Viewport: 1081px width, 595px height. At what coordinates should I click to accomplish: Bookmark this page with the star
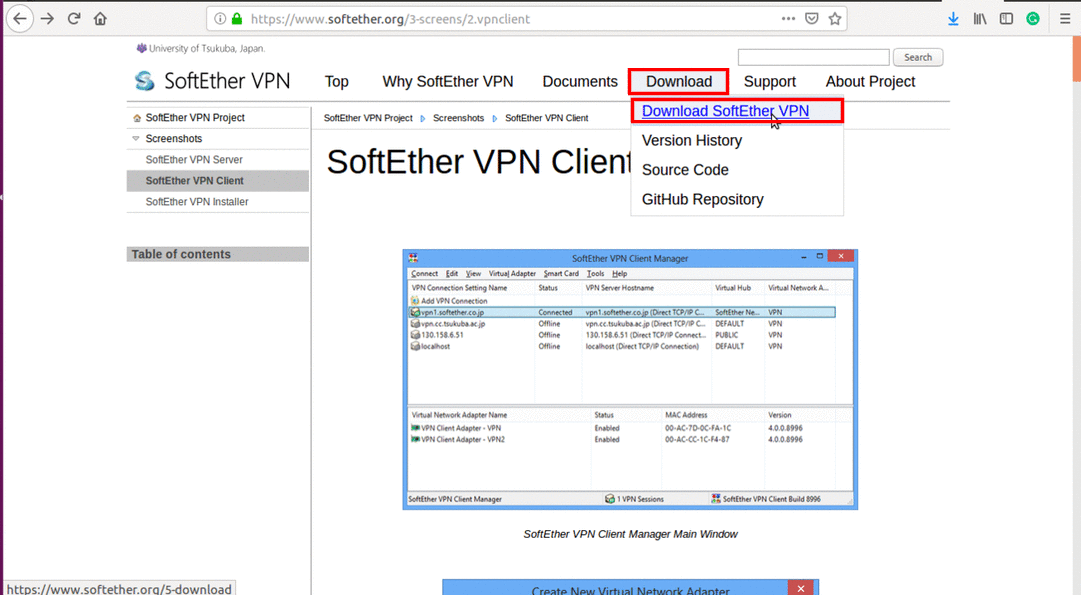pos(835,19)
